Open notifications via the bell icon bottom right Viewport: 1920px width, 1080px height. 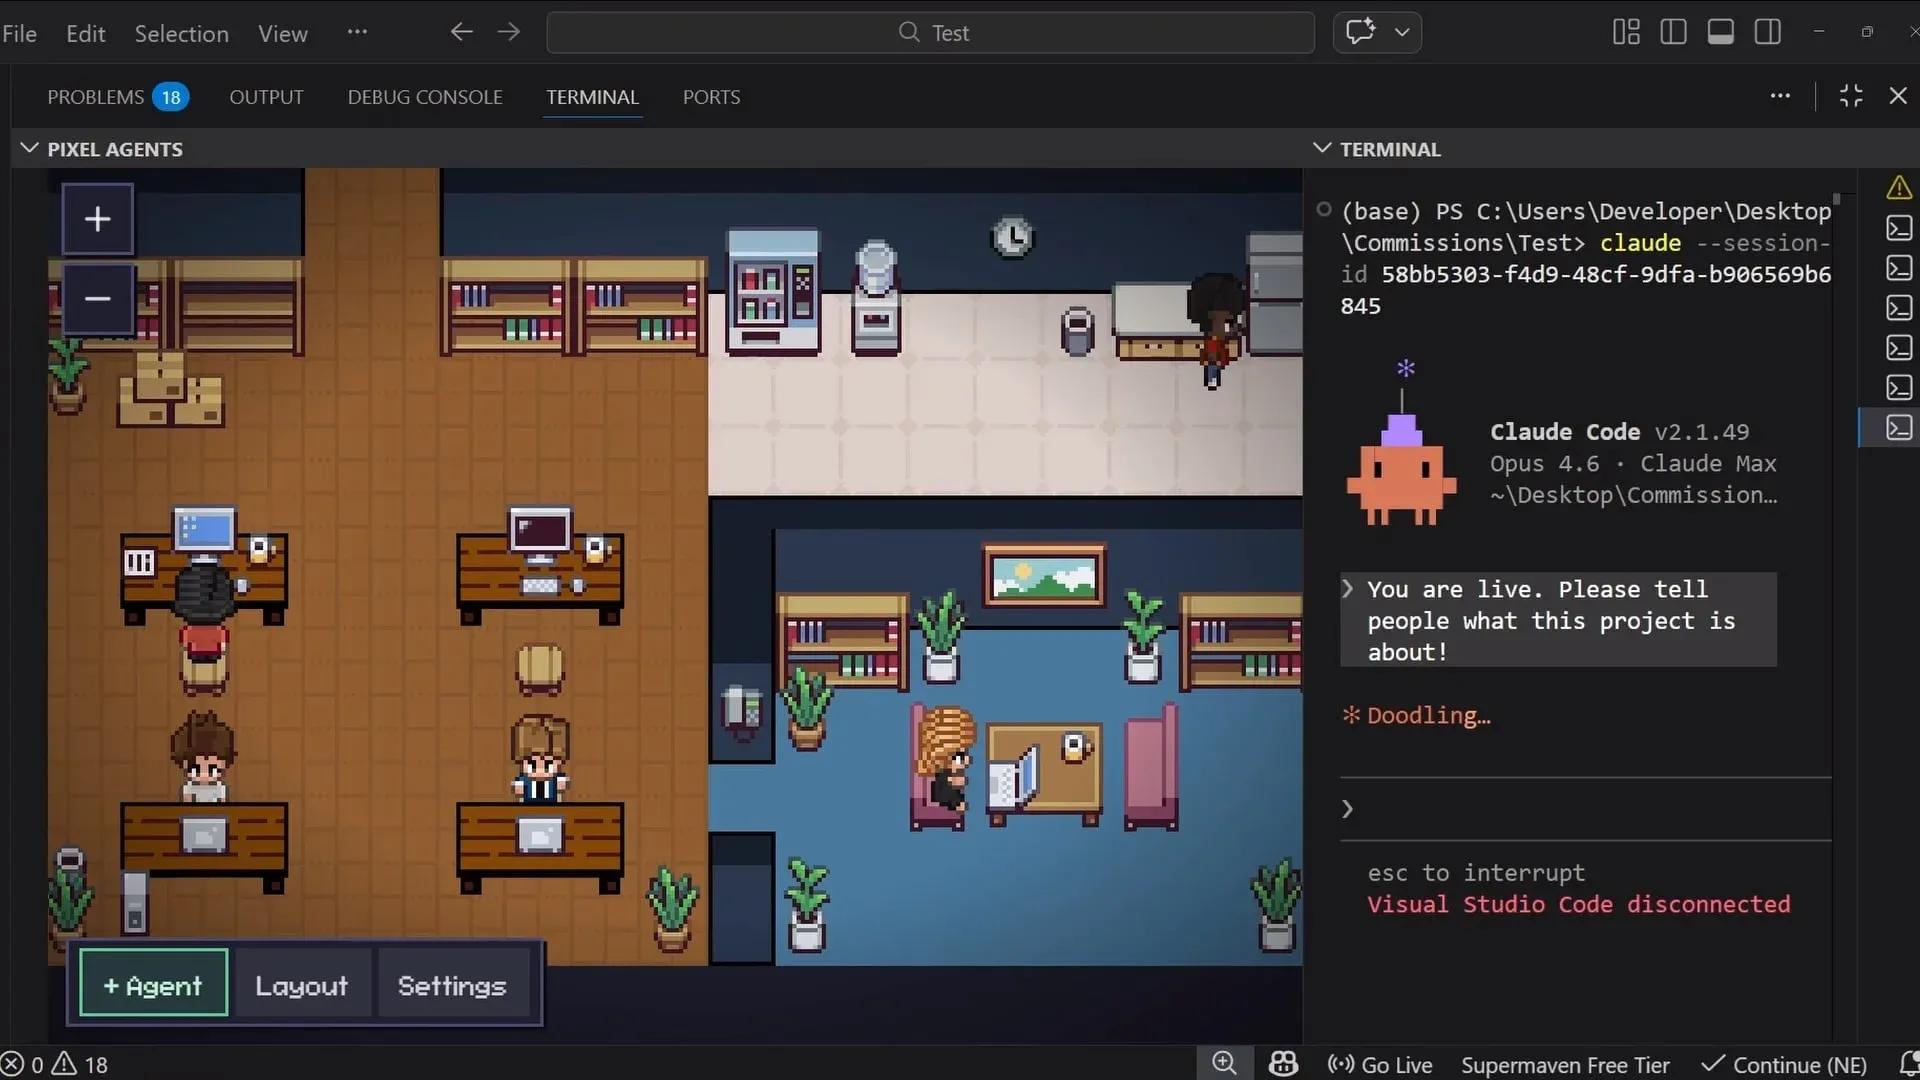click(x=1911, y=1063)
